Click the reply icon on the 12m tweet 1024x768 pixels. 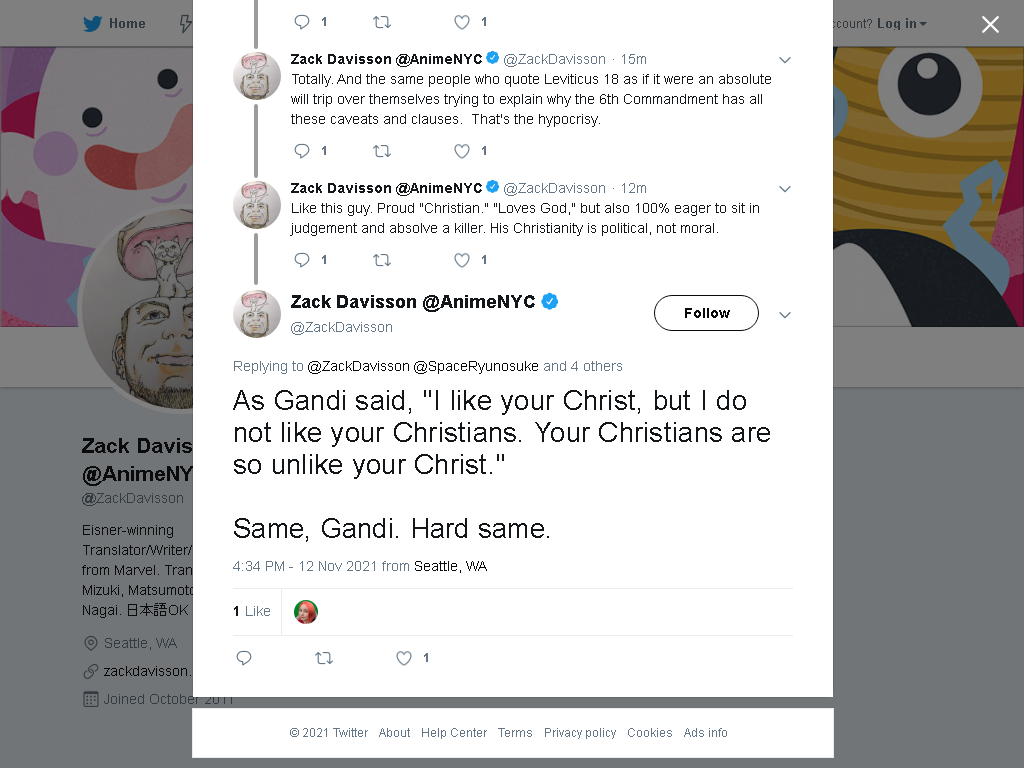point(302,260)
